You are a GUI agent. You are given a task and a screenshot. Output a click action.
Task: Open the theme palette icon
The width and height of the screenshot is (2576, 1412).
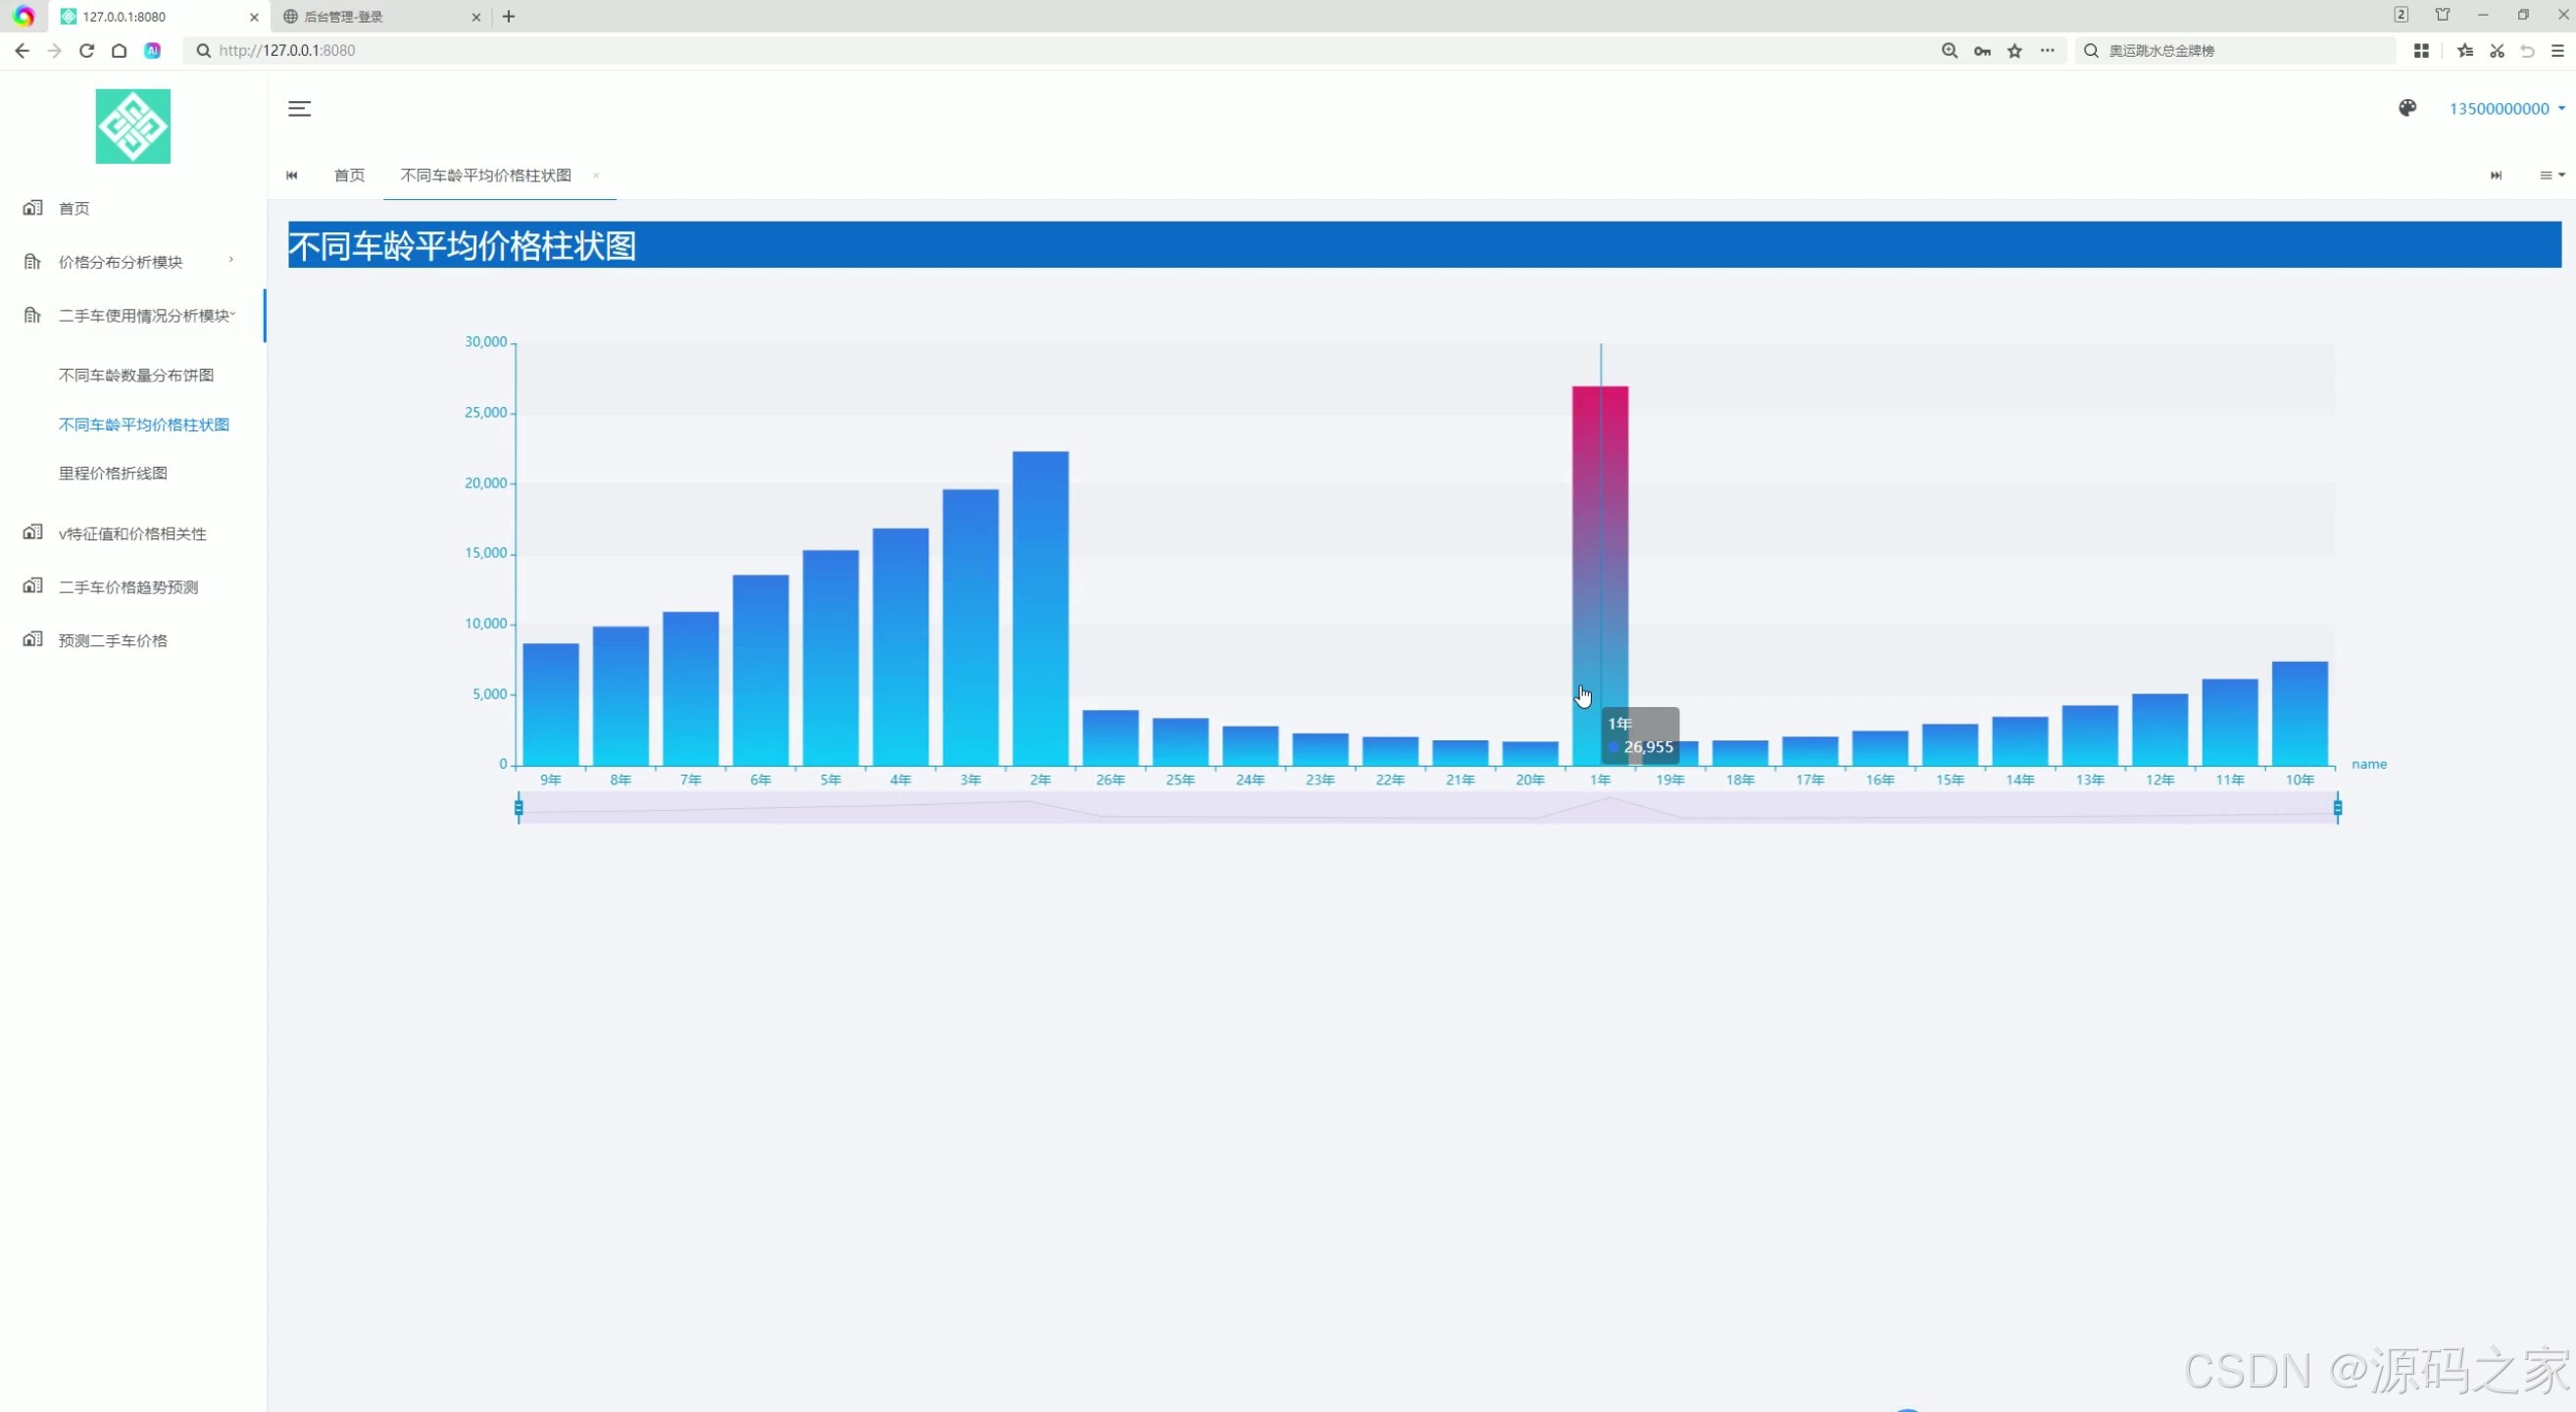click(2407, 108)
